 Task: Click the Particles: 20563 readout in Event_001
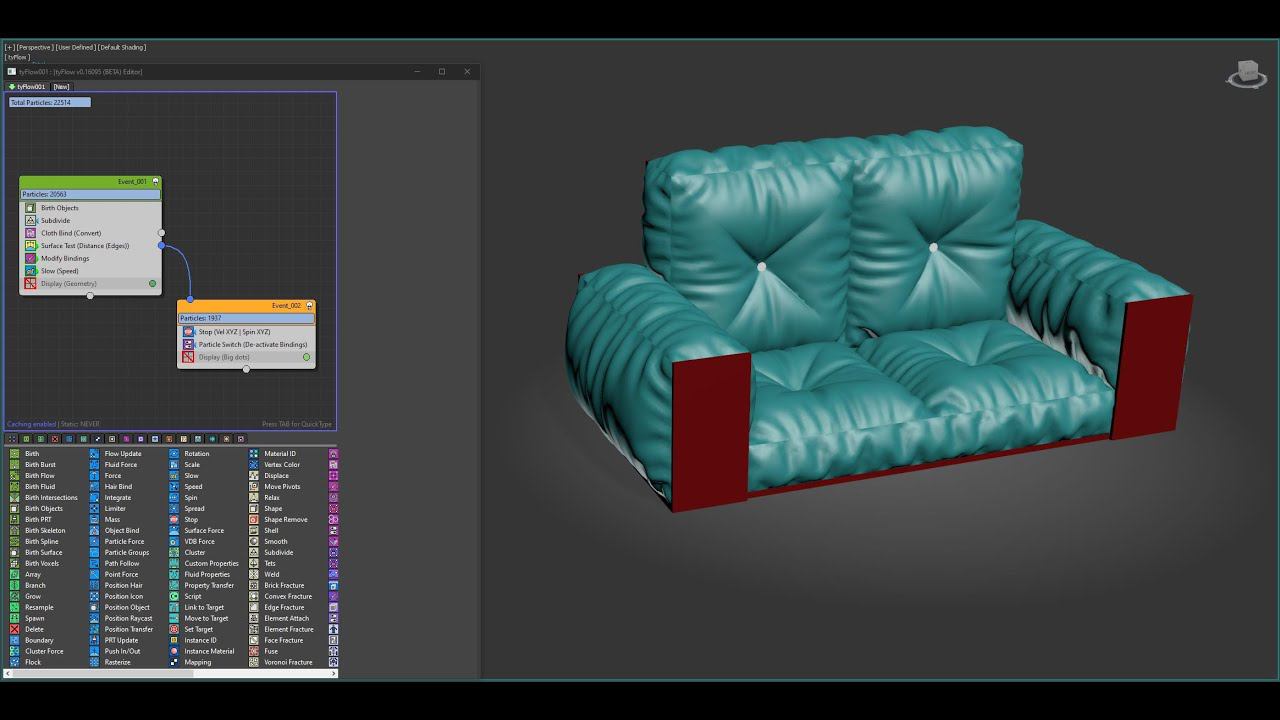(90, 195)
